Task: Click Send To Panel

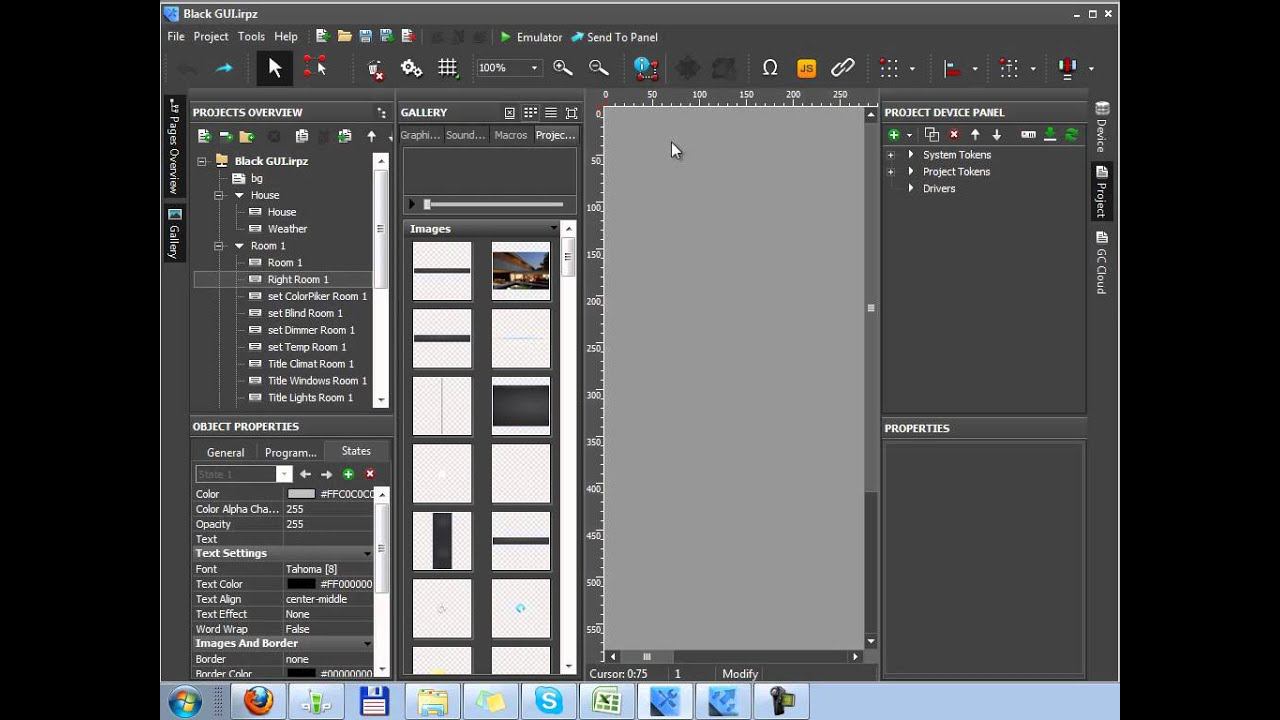Action: click(614, 37)
